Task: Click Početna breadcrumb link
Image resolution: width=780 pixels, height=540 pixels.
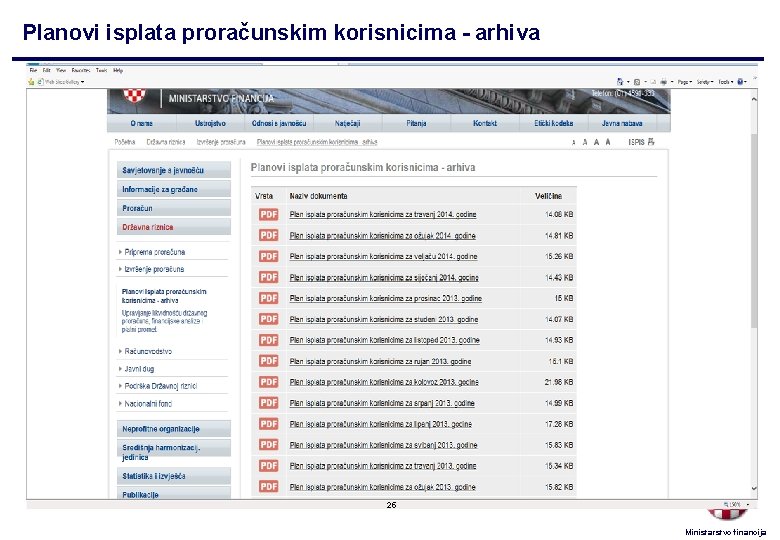Action: pyautogui.click(x=125, y=142)
